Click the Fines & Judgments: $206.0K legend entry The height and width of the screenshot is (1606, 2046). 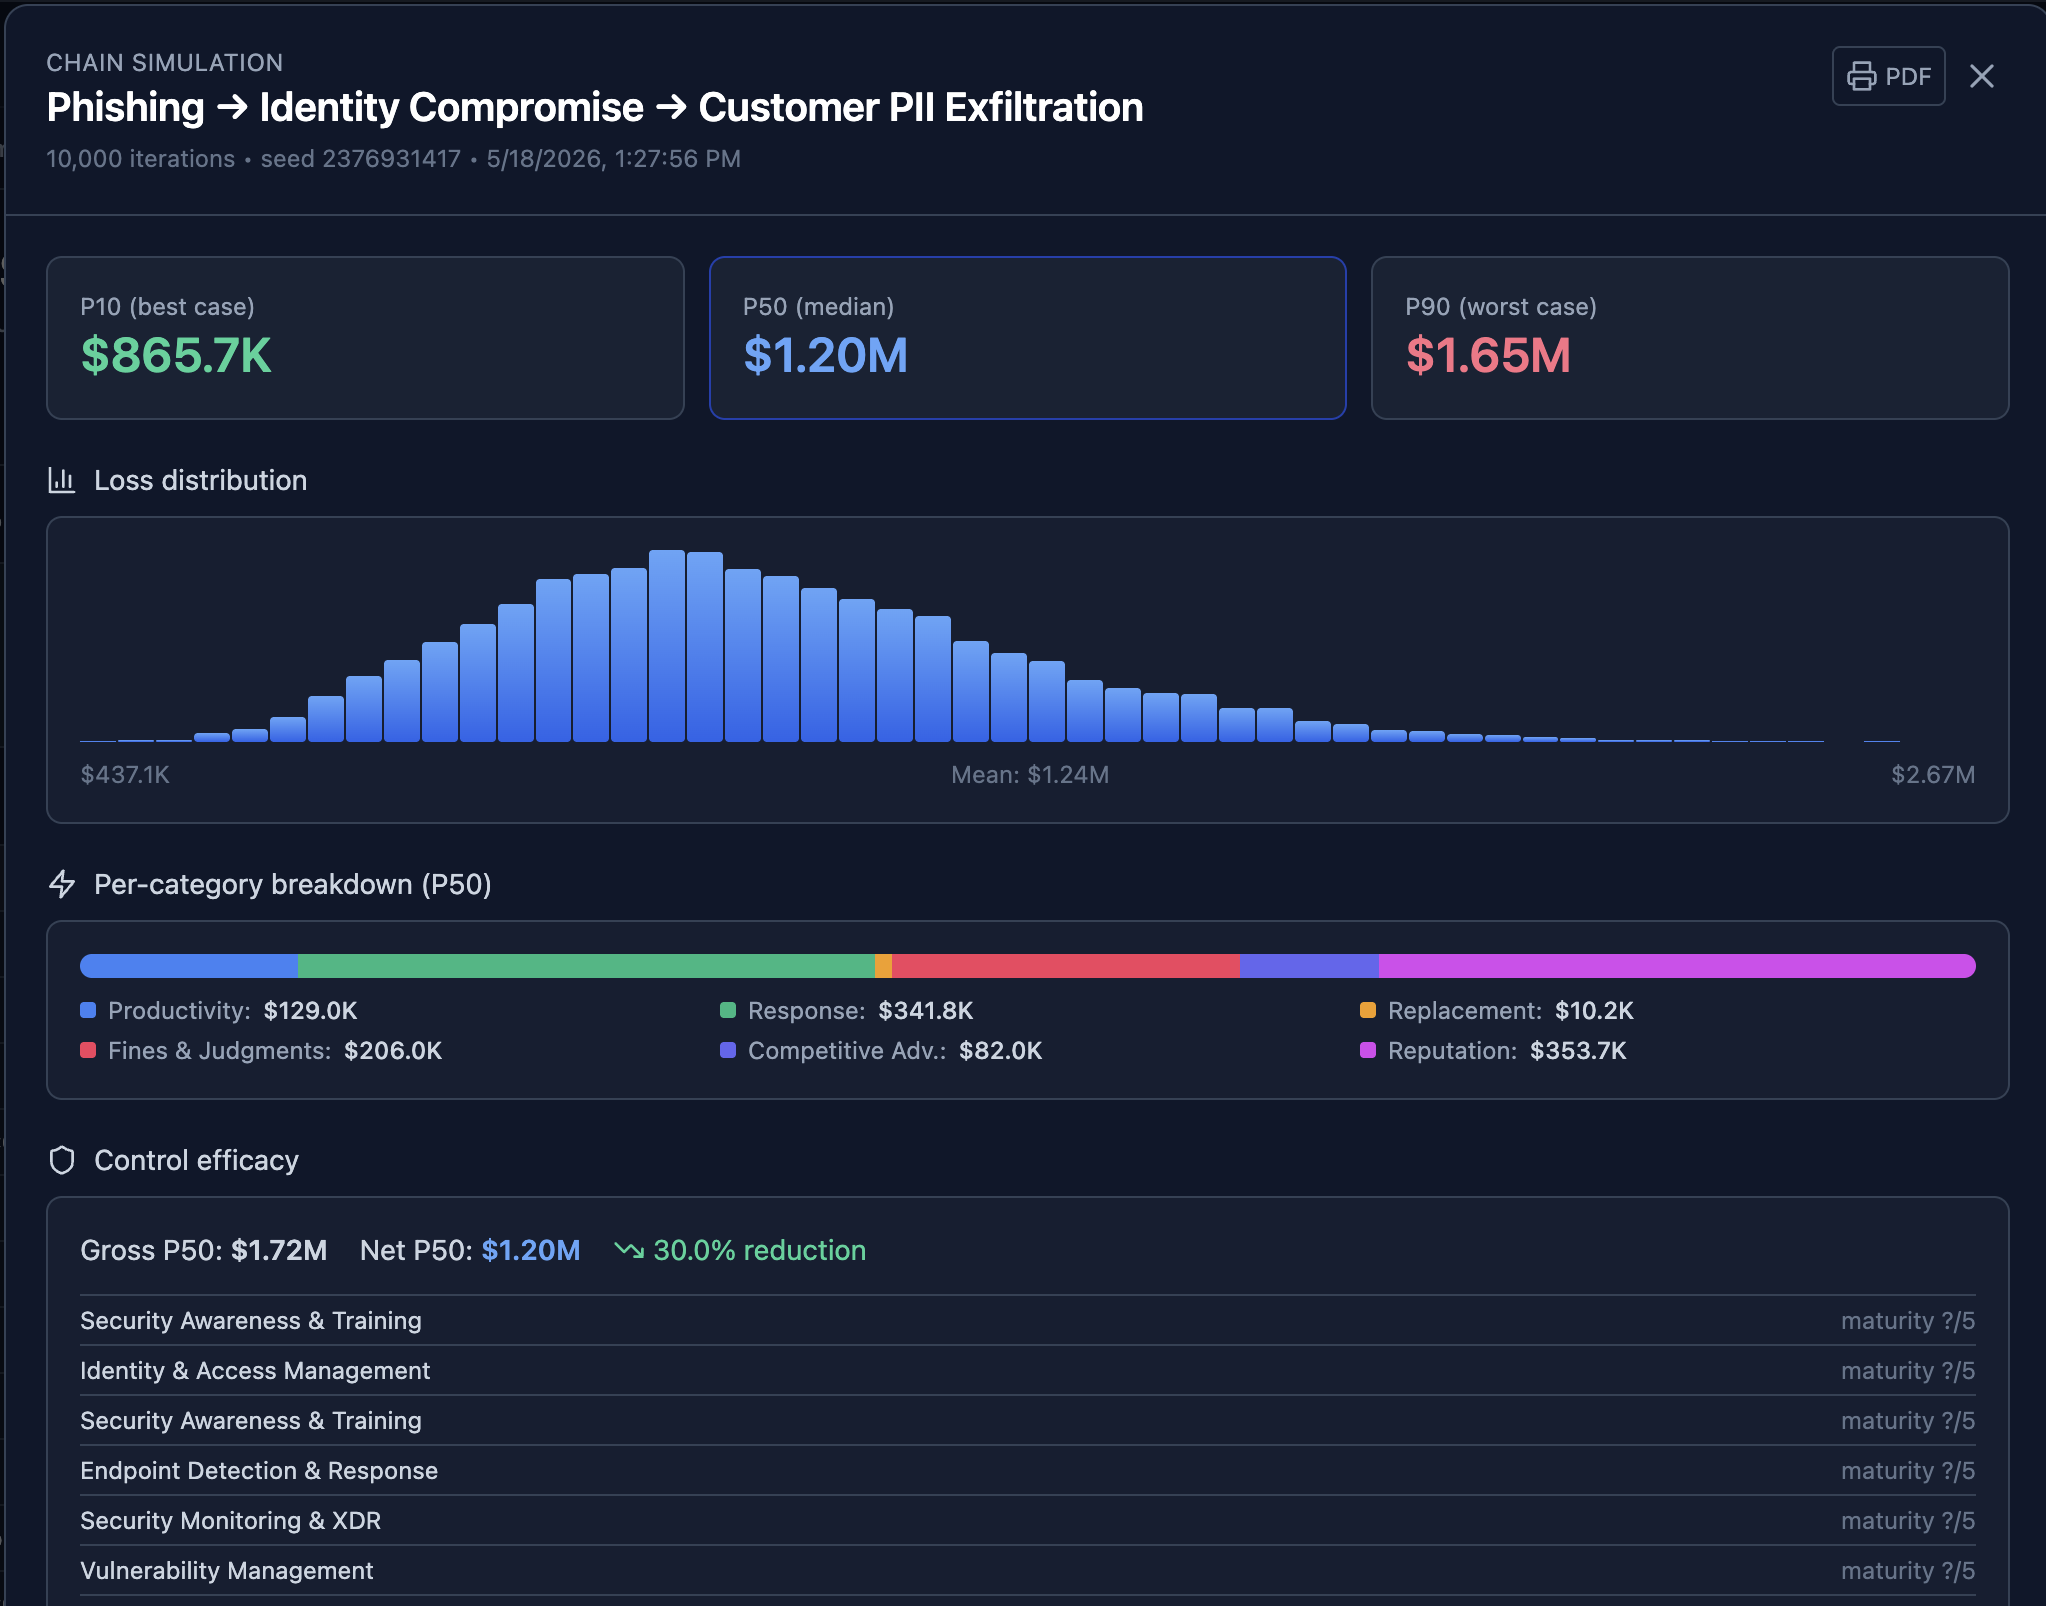[x=261, y=1050]
